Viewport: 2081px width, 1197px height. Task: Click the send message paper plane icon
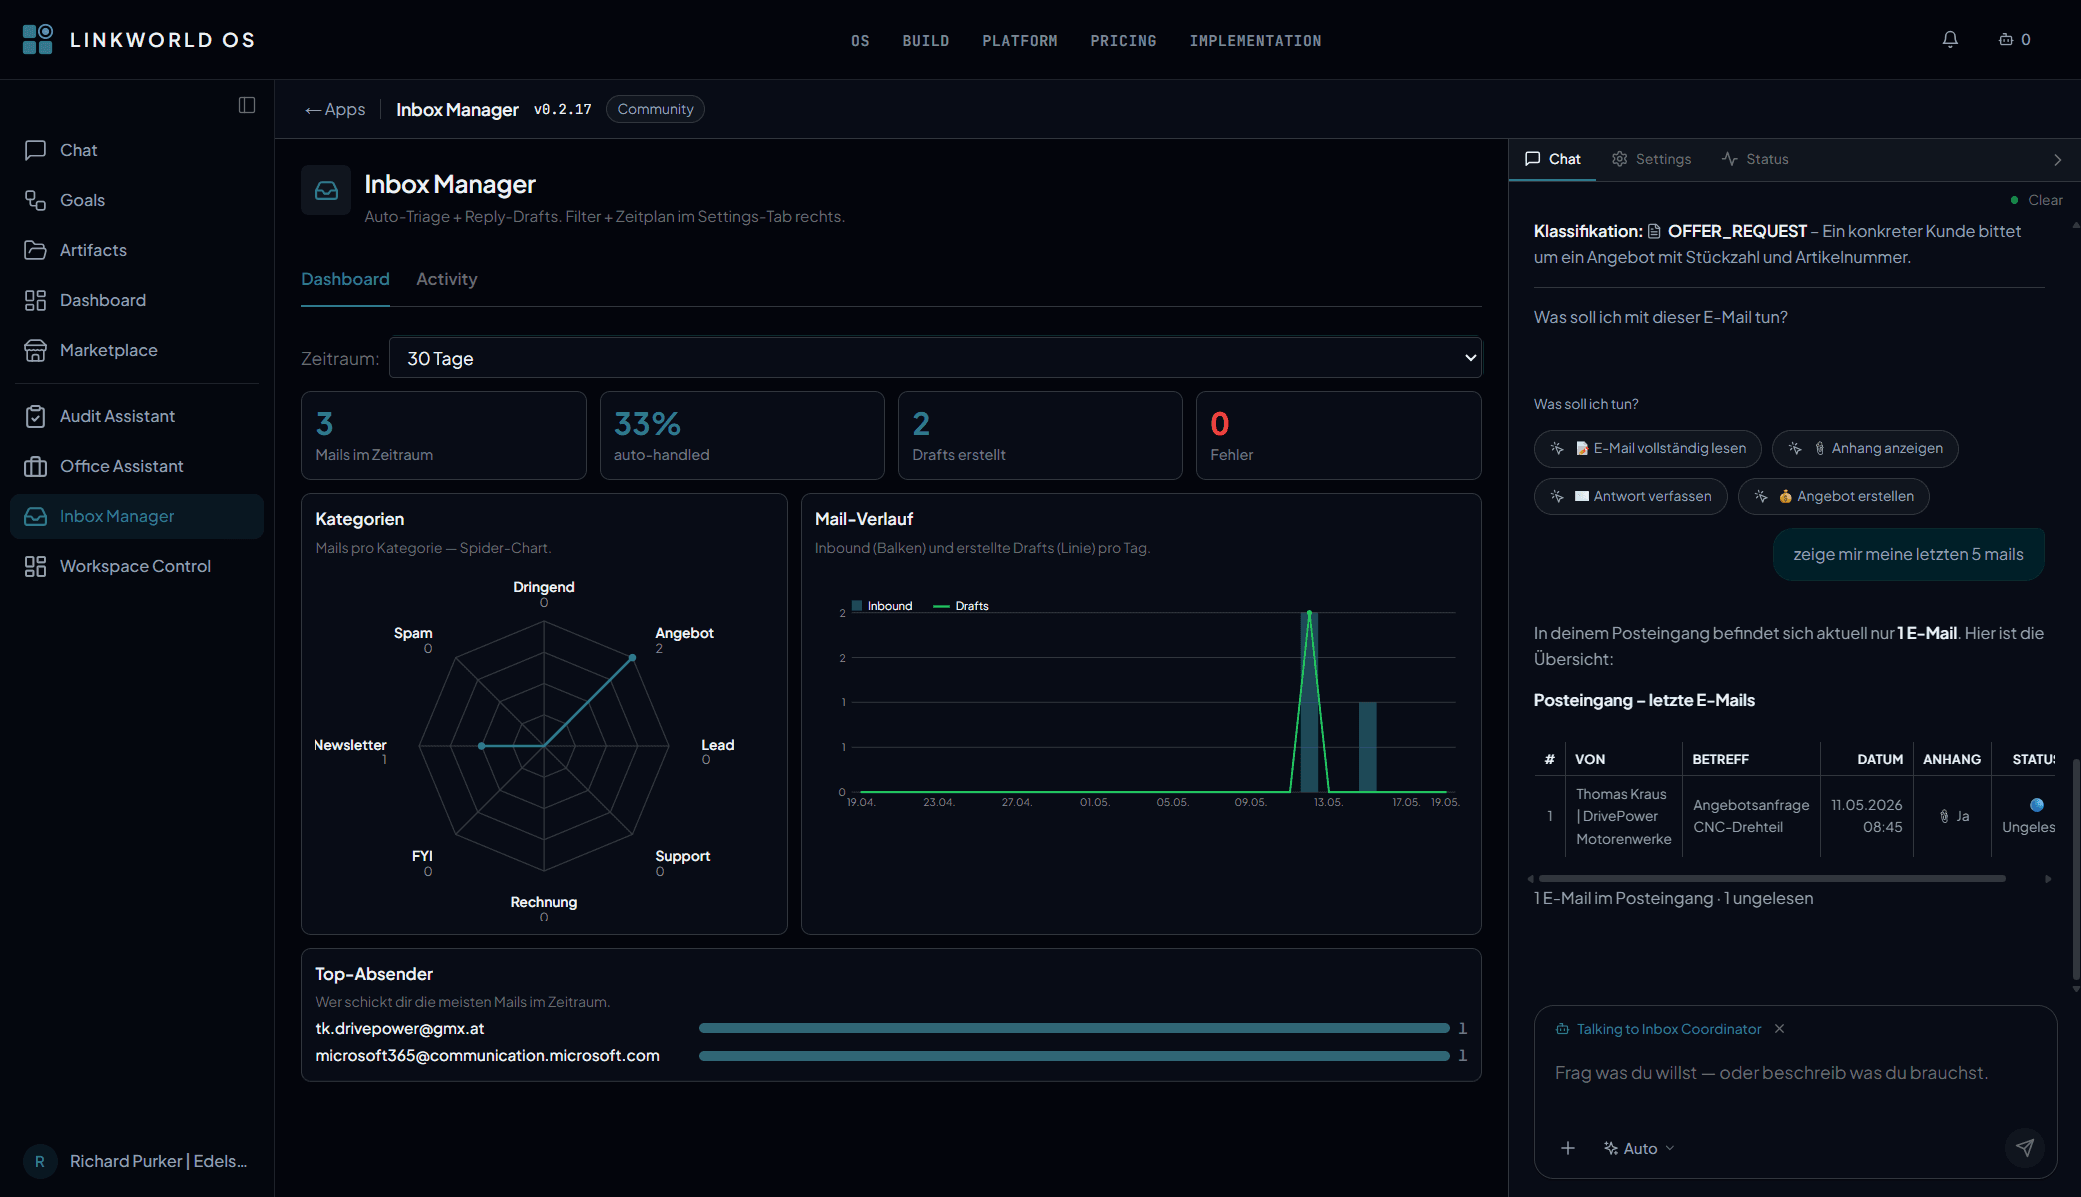coord(2025,1147)
